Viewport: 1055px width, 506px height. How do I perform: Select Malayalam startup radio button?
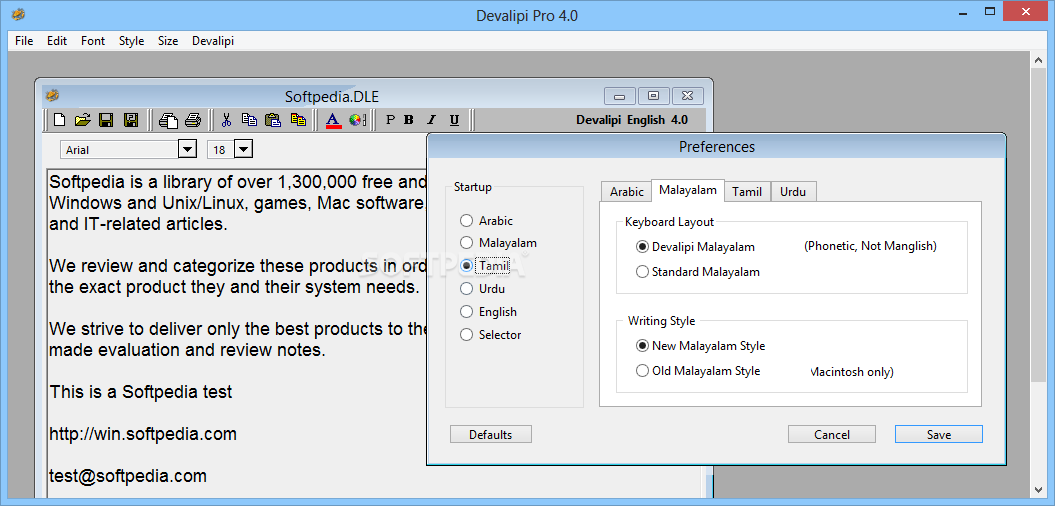(x=466, y=243)
